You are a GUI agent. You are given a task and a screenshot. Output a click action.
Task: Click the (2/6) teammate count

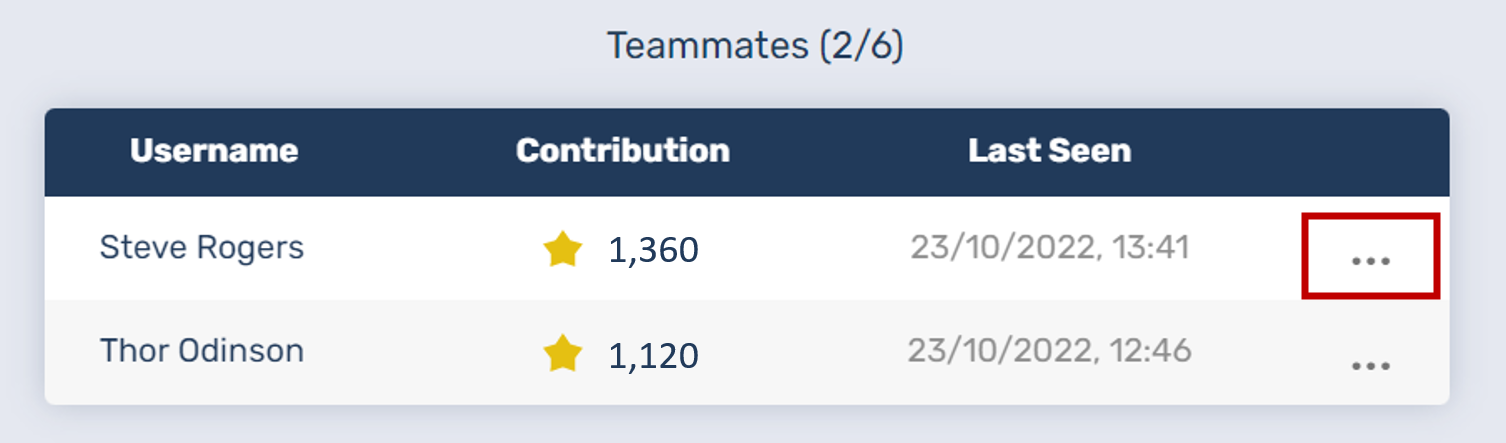[861, 46]
